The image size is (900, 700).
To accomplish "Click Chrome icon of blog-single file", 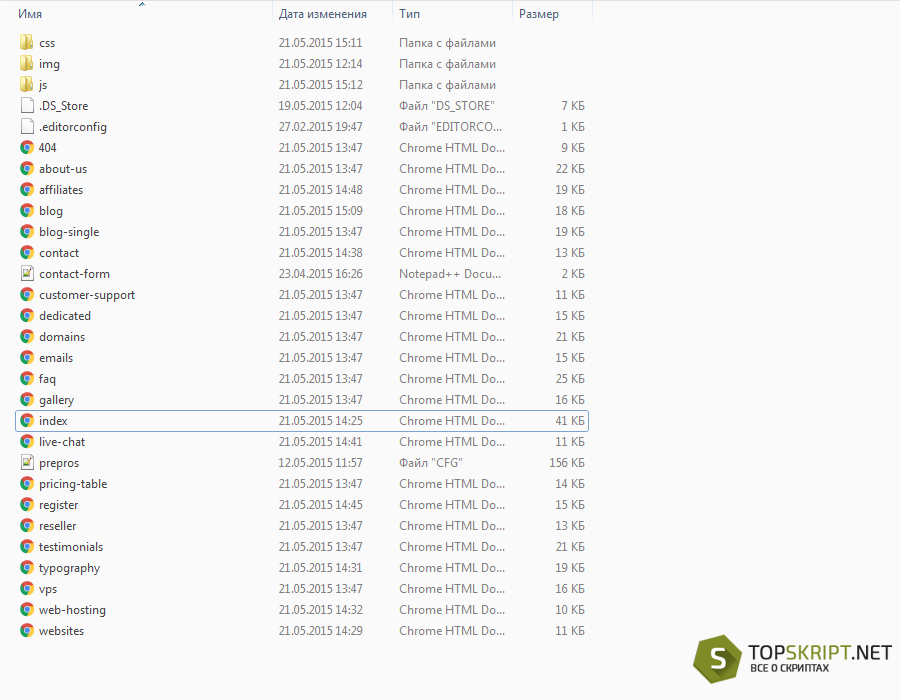I will point(27,231).
